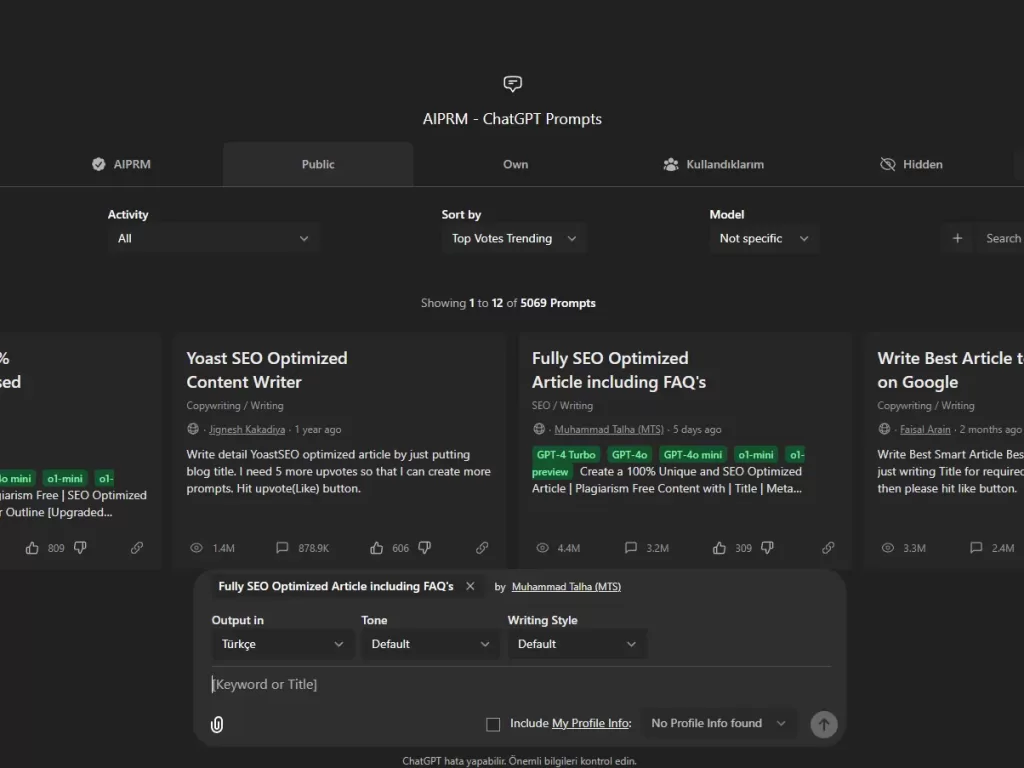The width and height of the screenshot is (1024, 768).
Task: Expand the No Profile Info found dropdown
Action: click(x=719, y=724)
